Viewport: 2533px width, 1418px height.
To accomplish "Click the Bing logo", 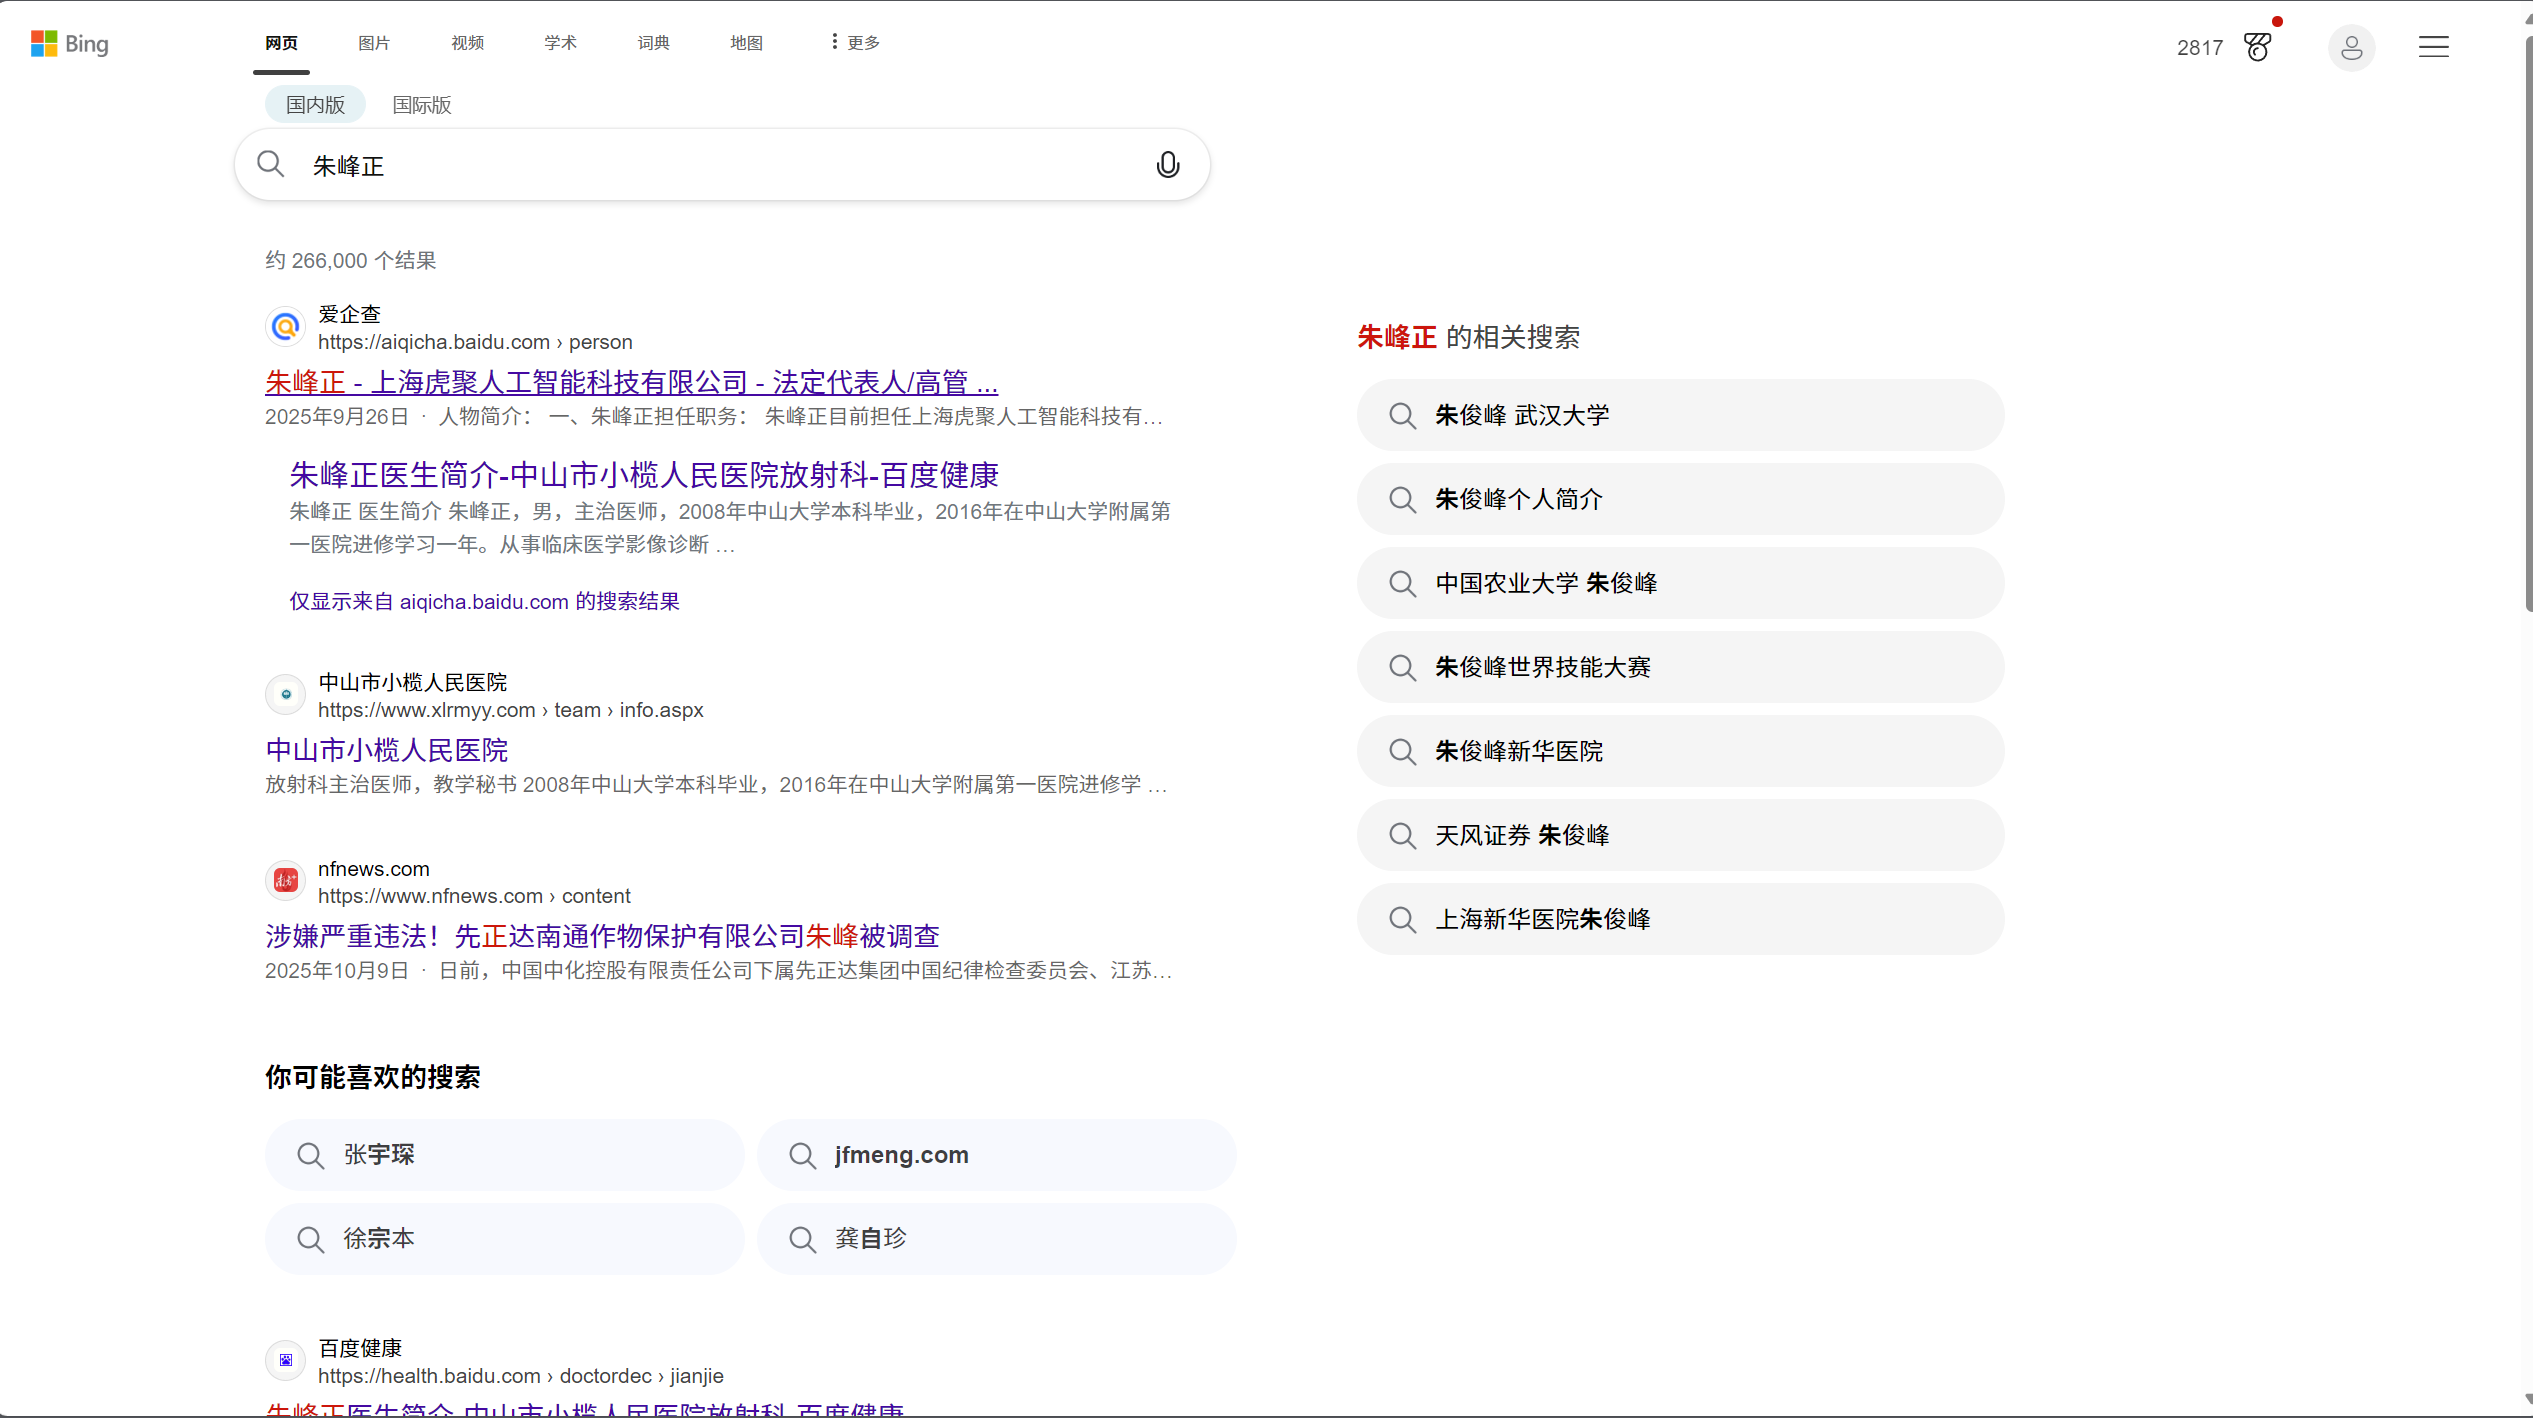I will pyautogui.click(x=70, y=43).
